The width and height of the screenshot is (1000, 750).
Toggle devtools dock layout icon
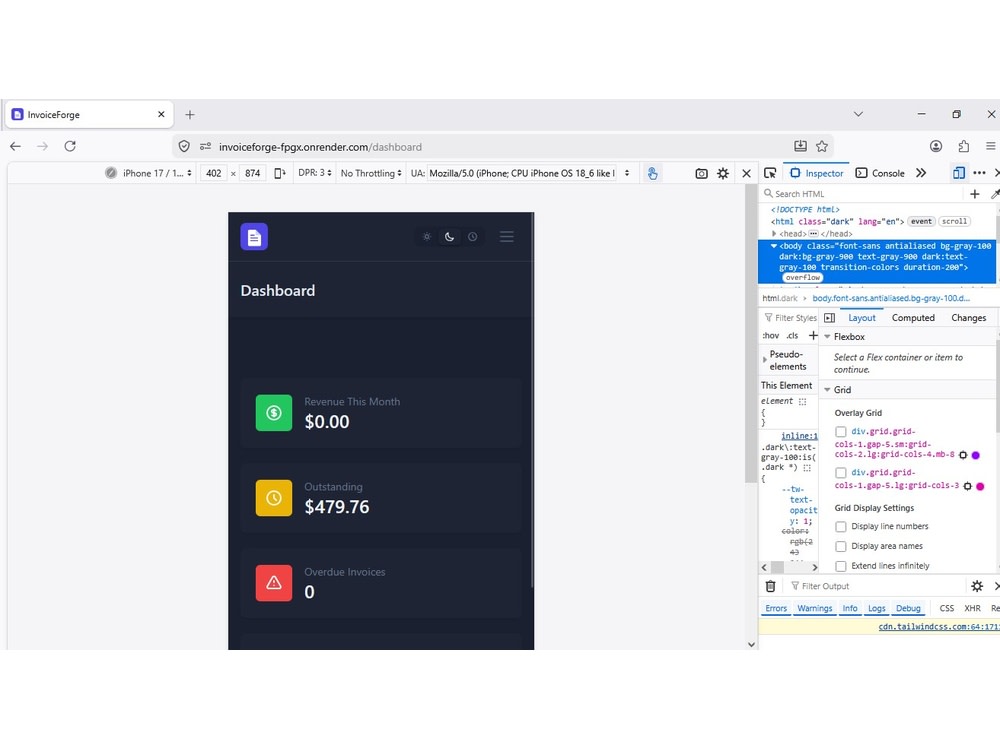(959, 173)
